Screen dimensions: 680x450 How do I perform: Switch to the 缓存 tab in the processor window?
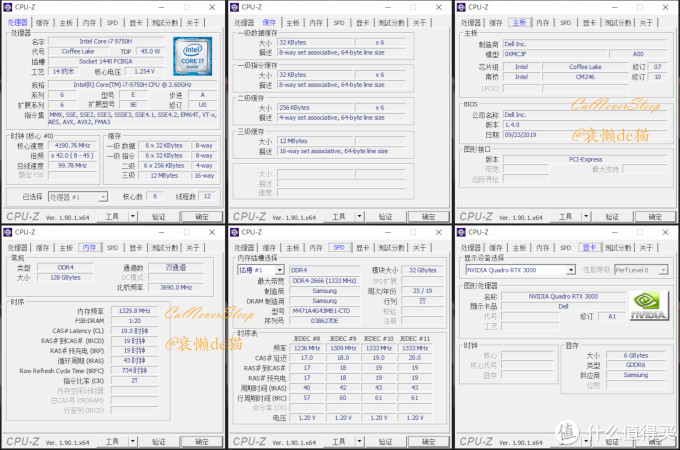click(x=42, y=23)
